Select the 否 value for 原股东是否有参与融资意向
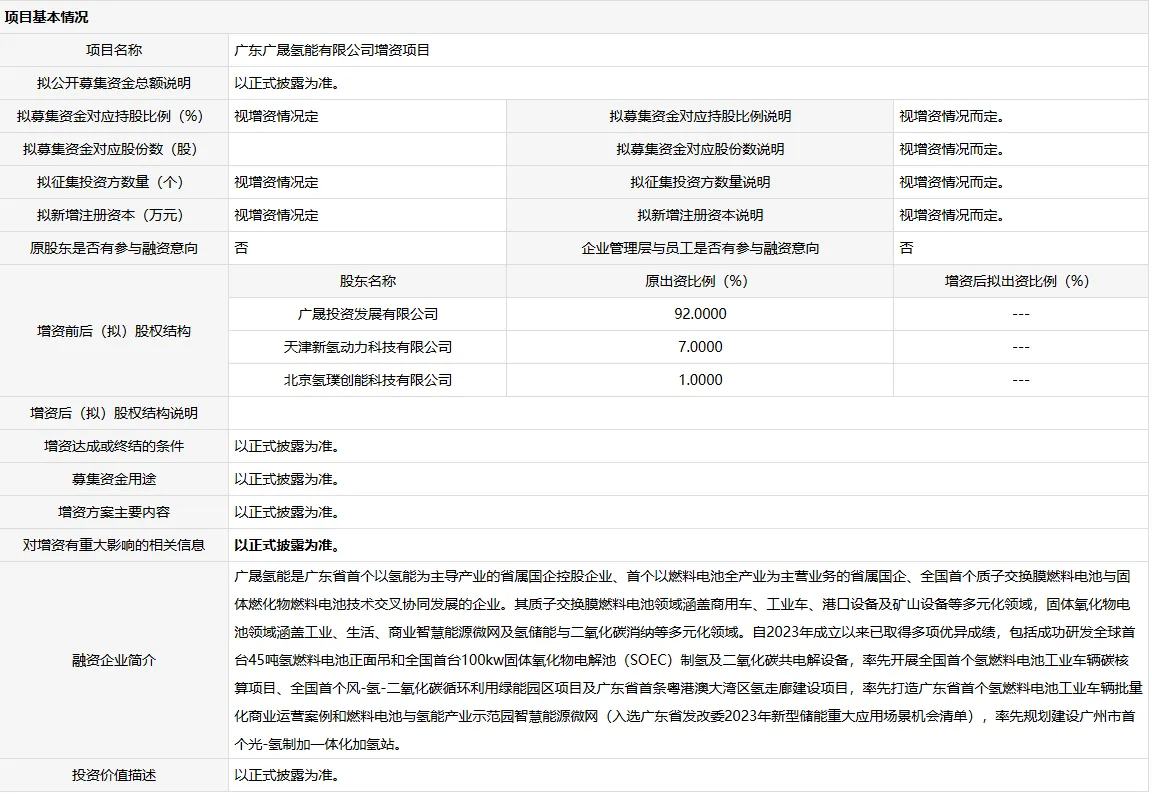The width and height of the screenshot is (1152, 794). click(x=241, y=248)
